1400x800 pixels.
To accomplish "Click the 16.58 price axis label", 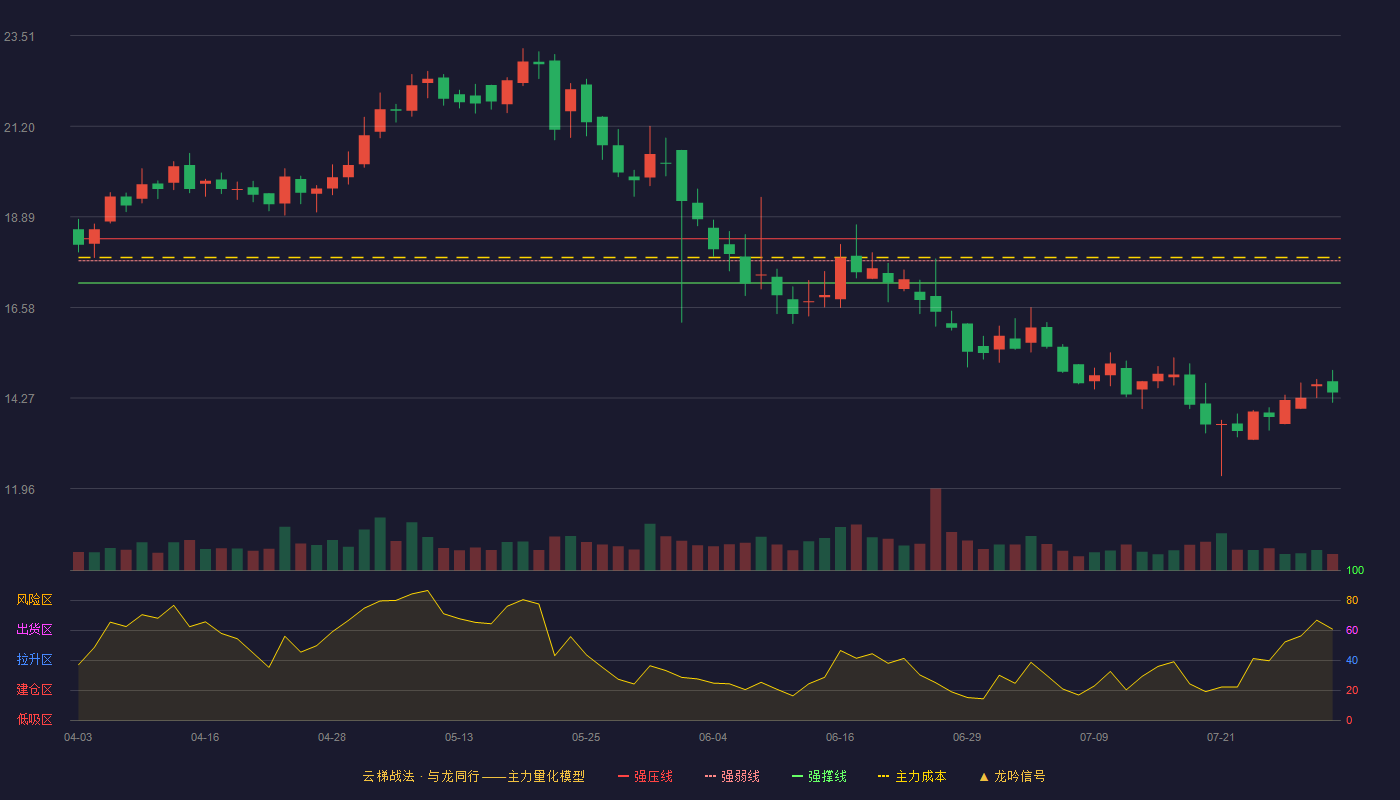I will pyautogui.click(x=19, y=309).
